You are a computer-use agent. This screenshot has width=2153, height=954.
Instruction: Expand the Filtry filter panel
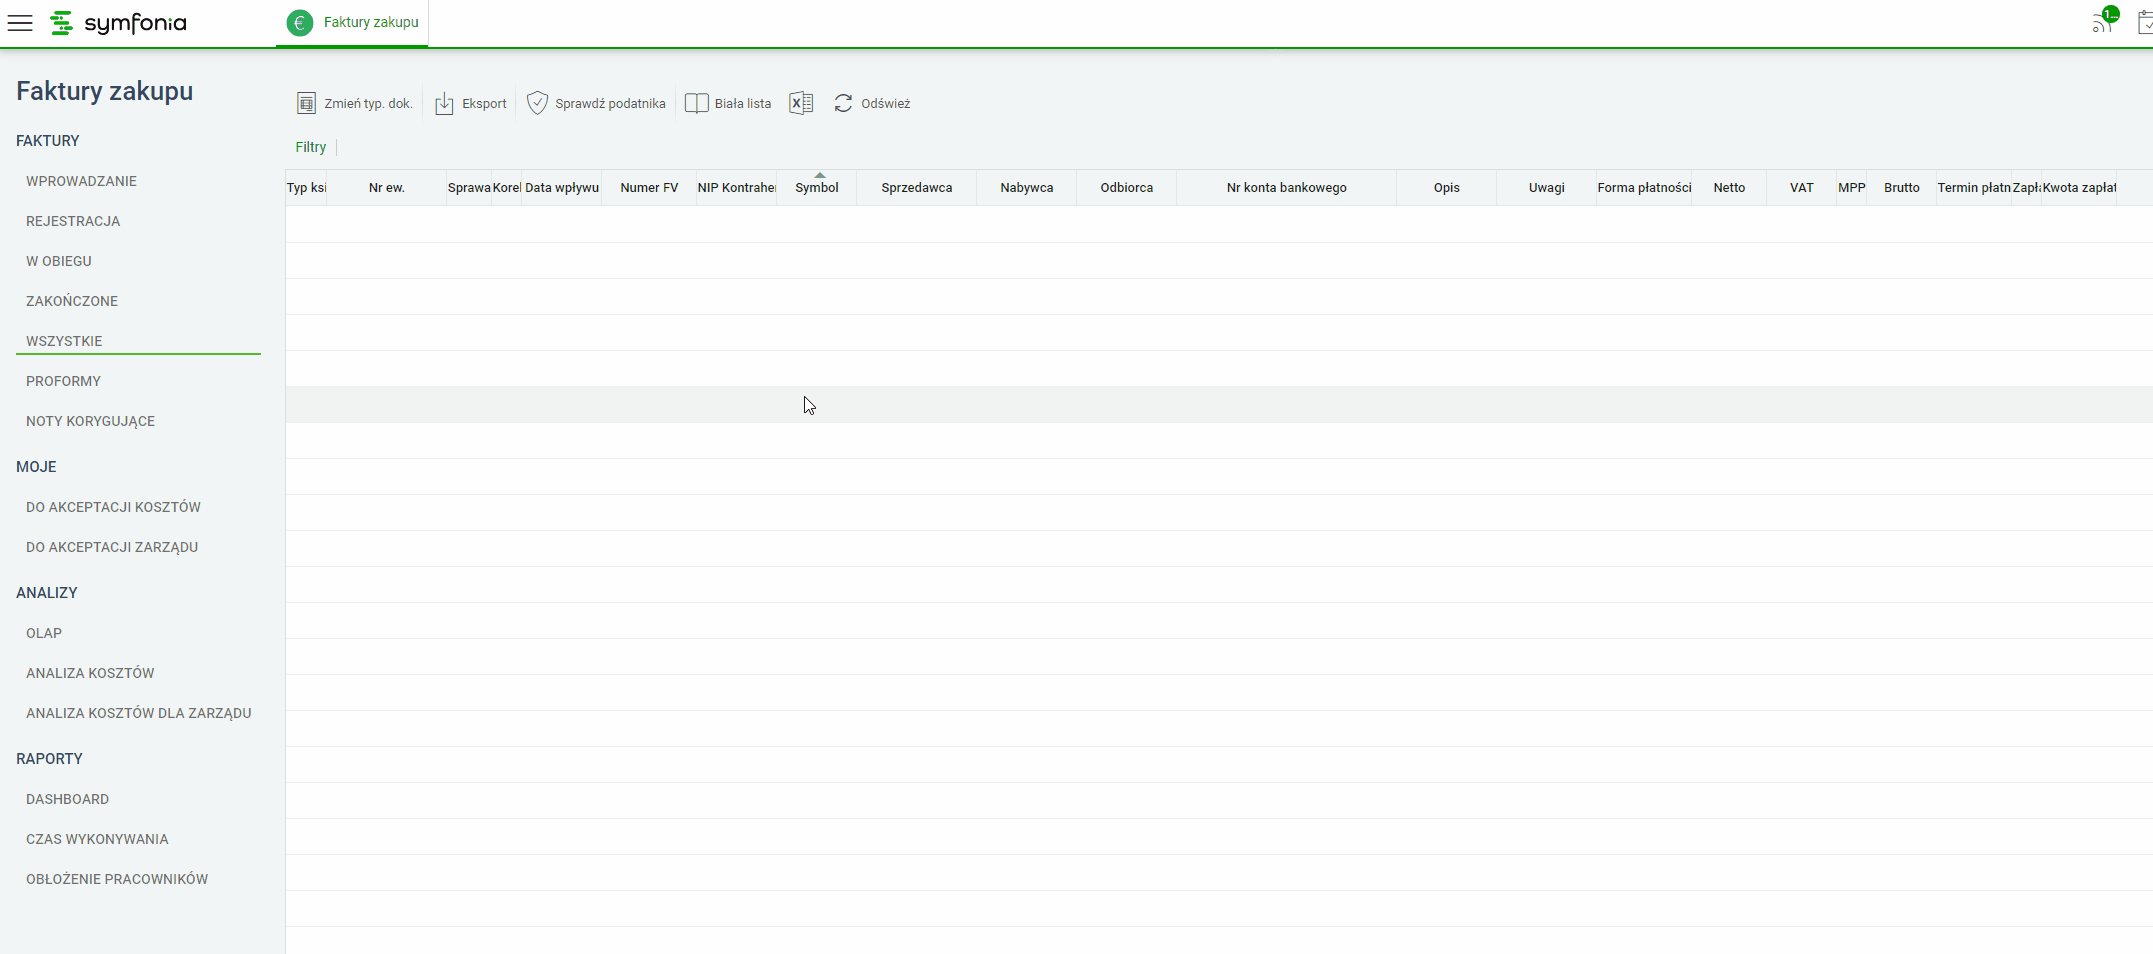(x=311, y=147)
